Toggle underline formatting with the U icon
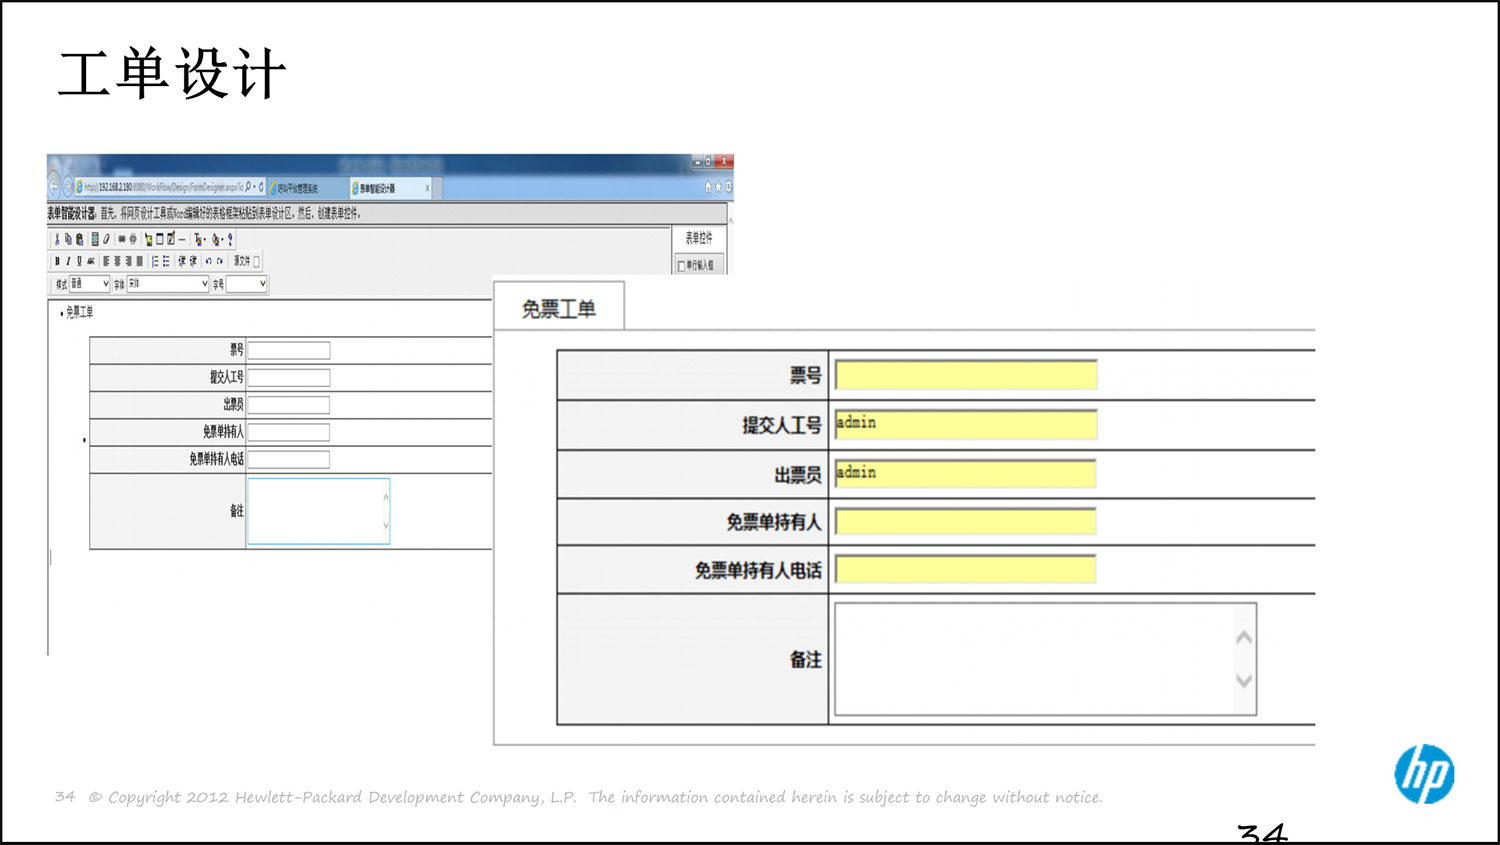The height and width of the screenshot is (845, 1500). (x=79, y=261)
